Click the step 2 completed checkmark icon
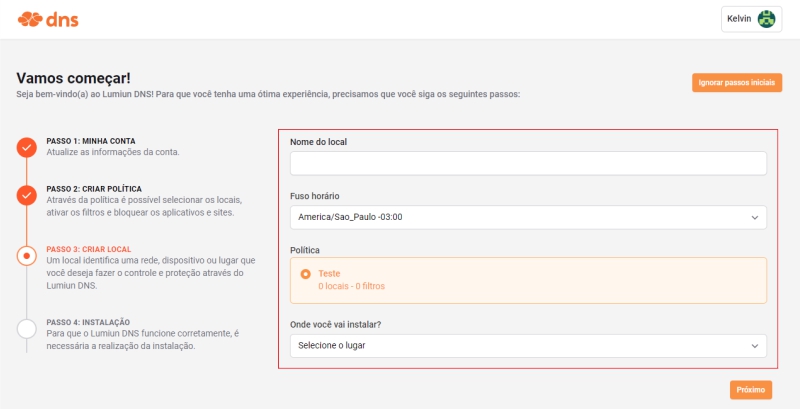Viewport: 800px width, 409px height. tap(27, 195)
